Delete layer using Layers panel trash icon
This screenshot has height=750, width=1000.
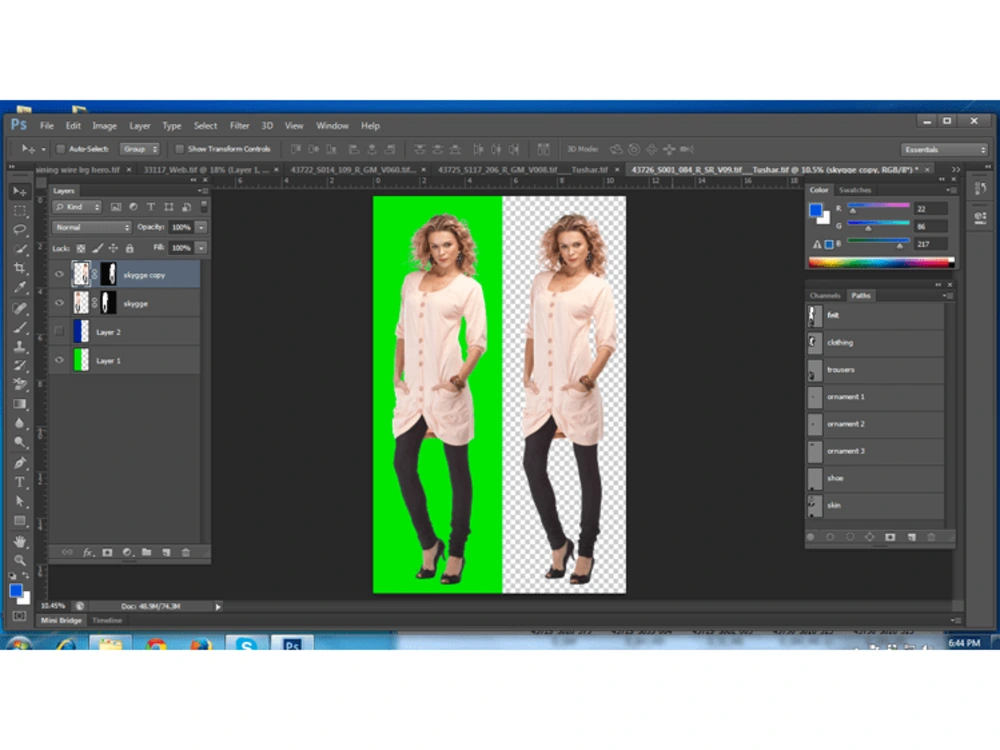coord(186,552)
